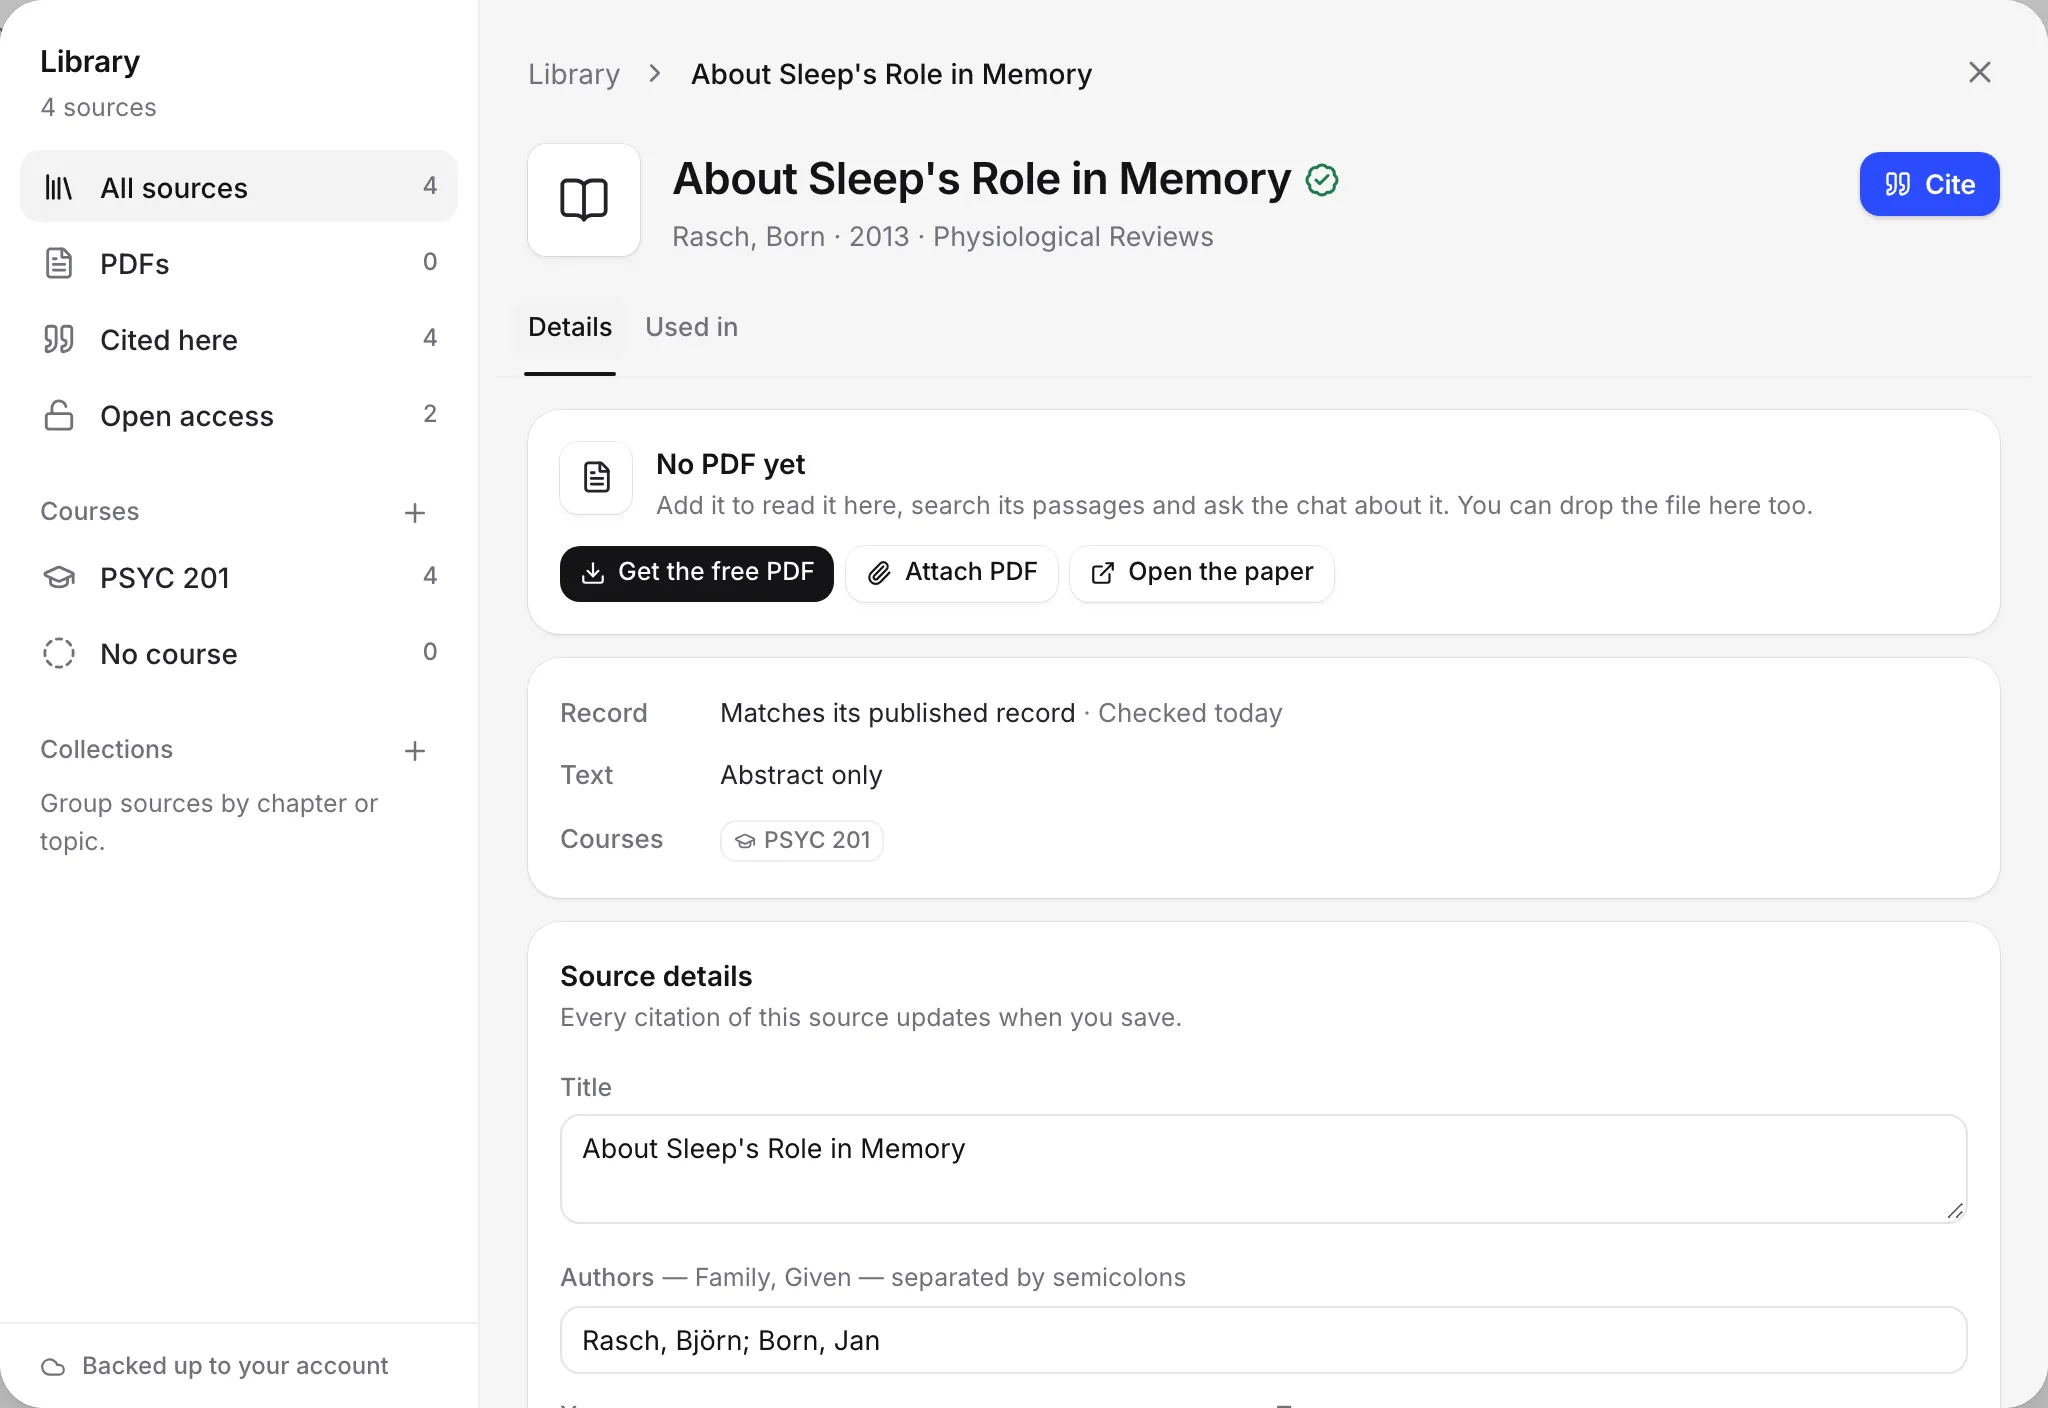Show sources Cited here
Viewport: 2048px width, 1408px height.
point(239,339)
